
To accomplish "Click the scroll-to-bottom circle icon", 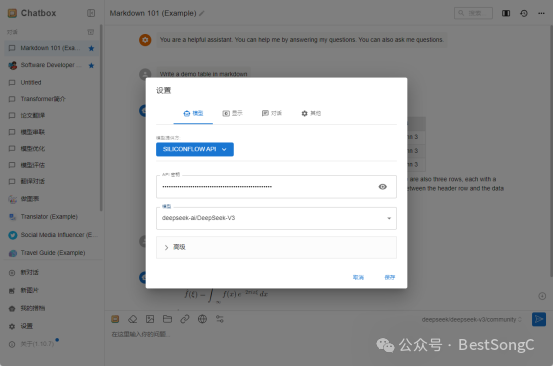I will click(x=542, y=296).
